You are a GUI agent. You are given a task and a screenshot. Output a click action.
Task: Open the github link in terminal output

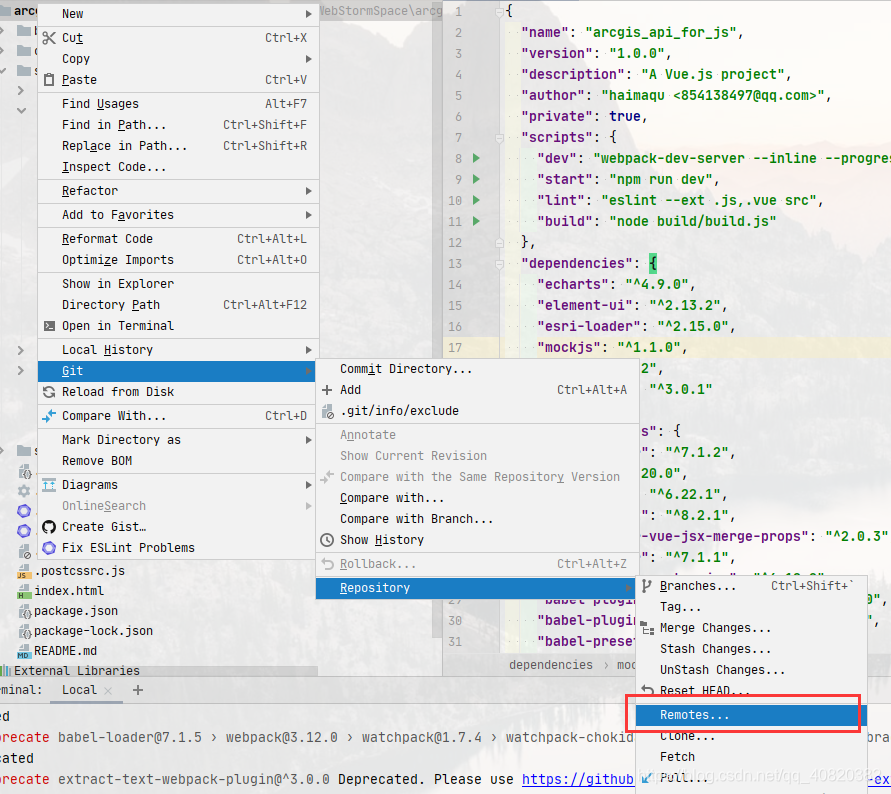(x=578, y=779)
